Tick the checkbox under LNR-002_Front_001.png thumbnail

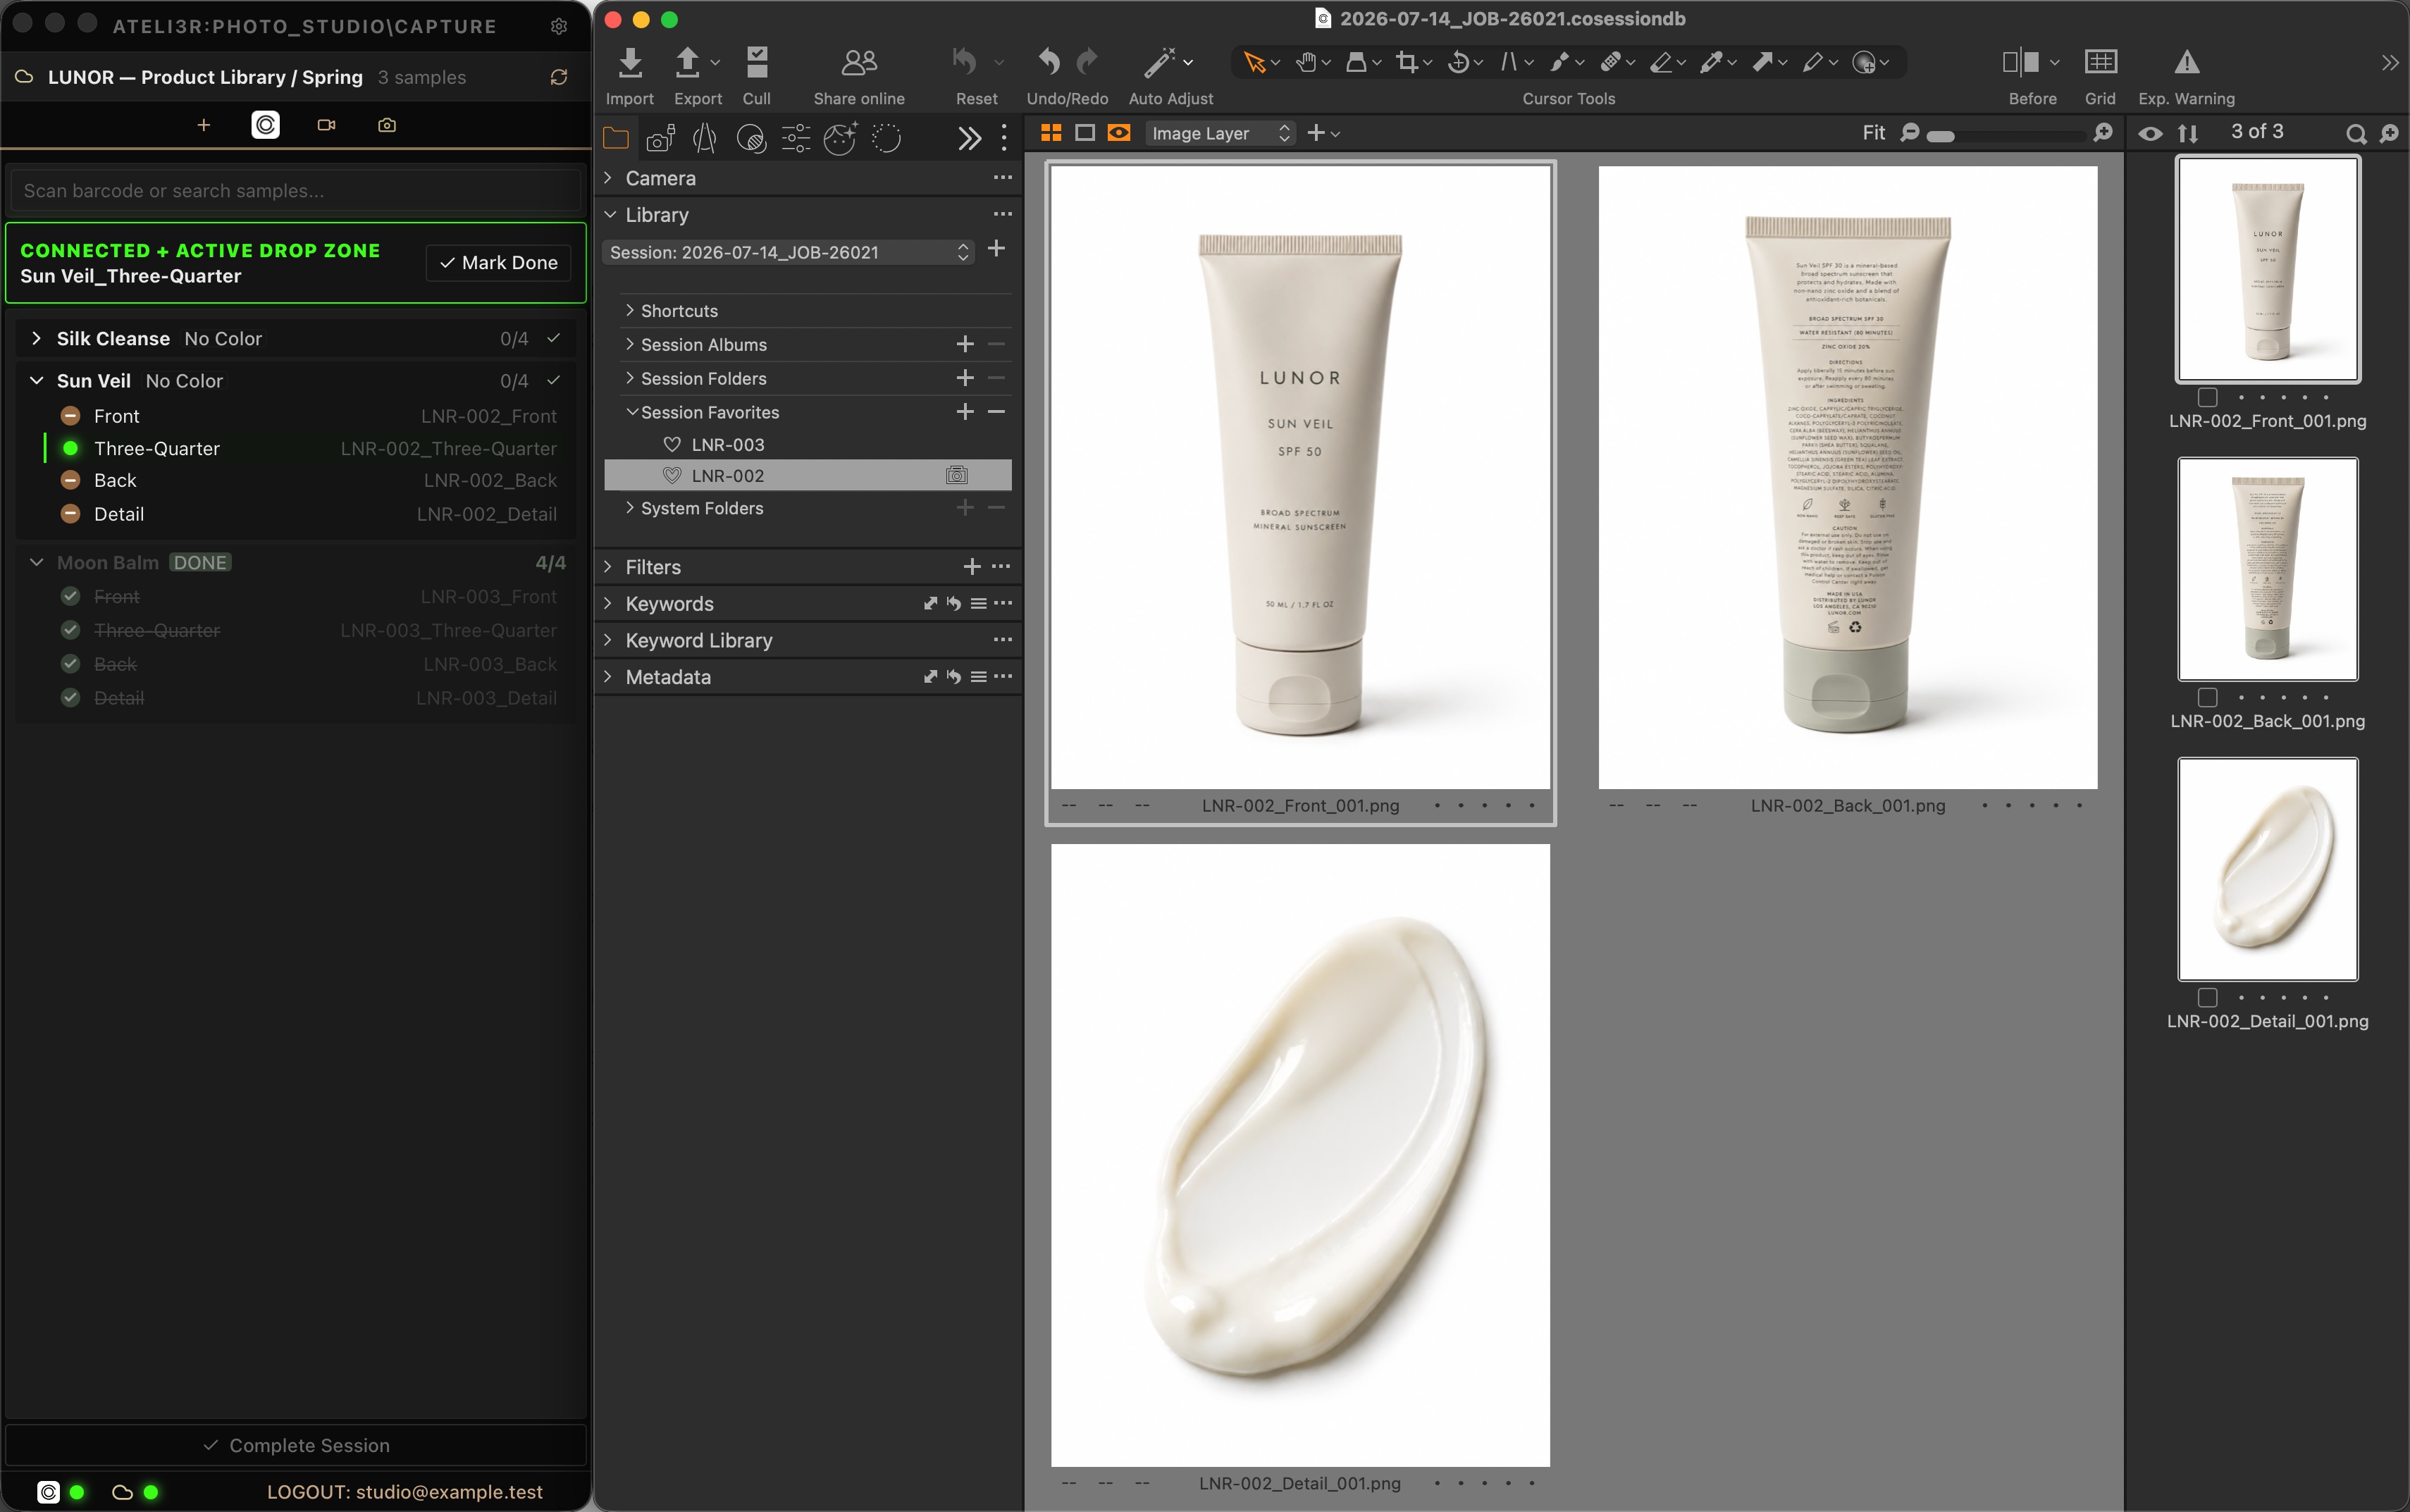(x=2208, y=398)
